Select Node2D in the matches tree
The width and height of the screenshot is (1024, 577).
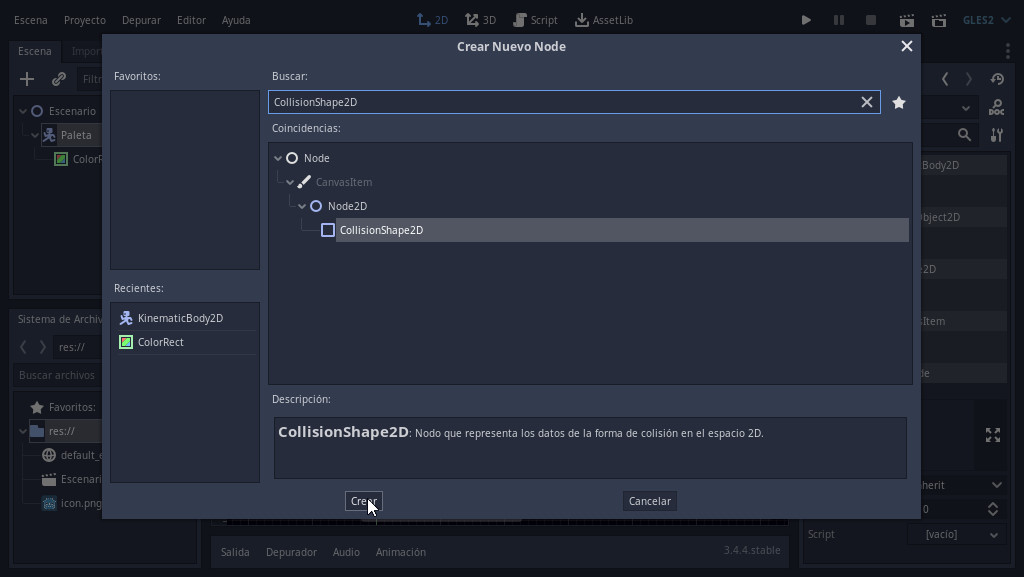click(x=347, y=206)
